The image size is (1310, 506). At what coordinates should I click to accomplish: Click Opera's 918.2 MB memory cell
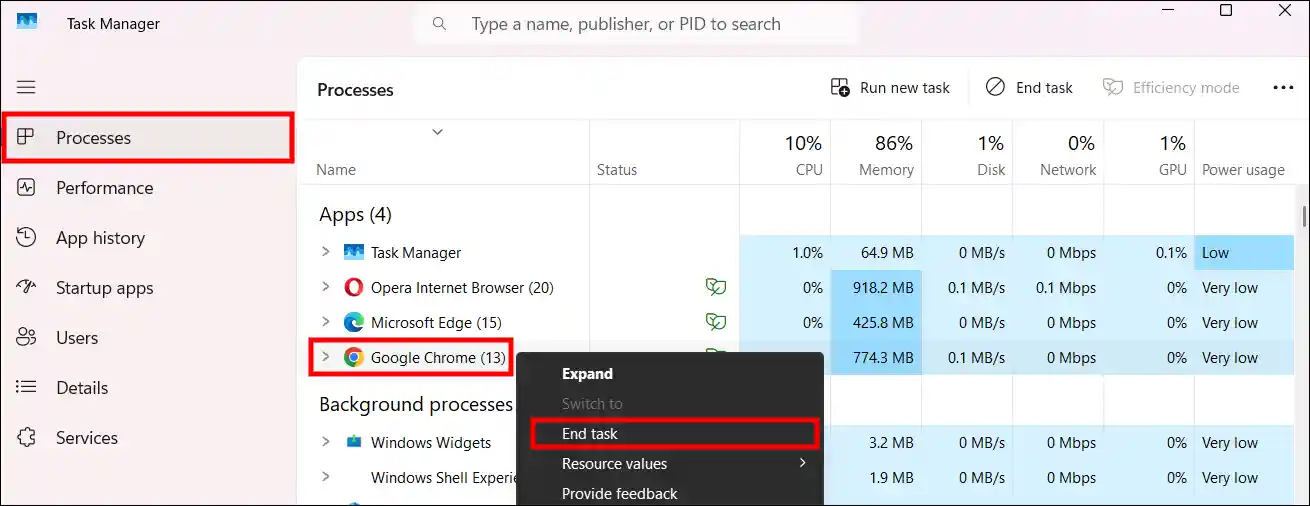[x=876, y=288]
